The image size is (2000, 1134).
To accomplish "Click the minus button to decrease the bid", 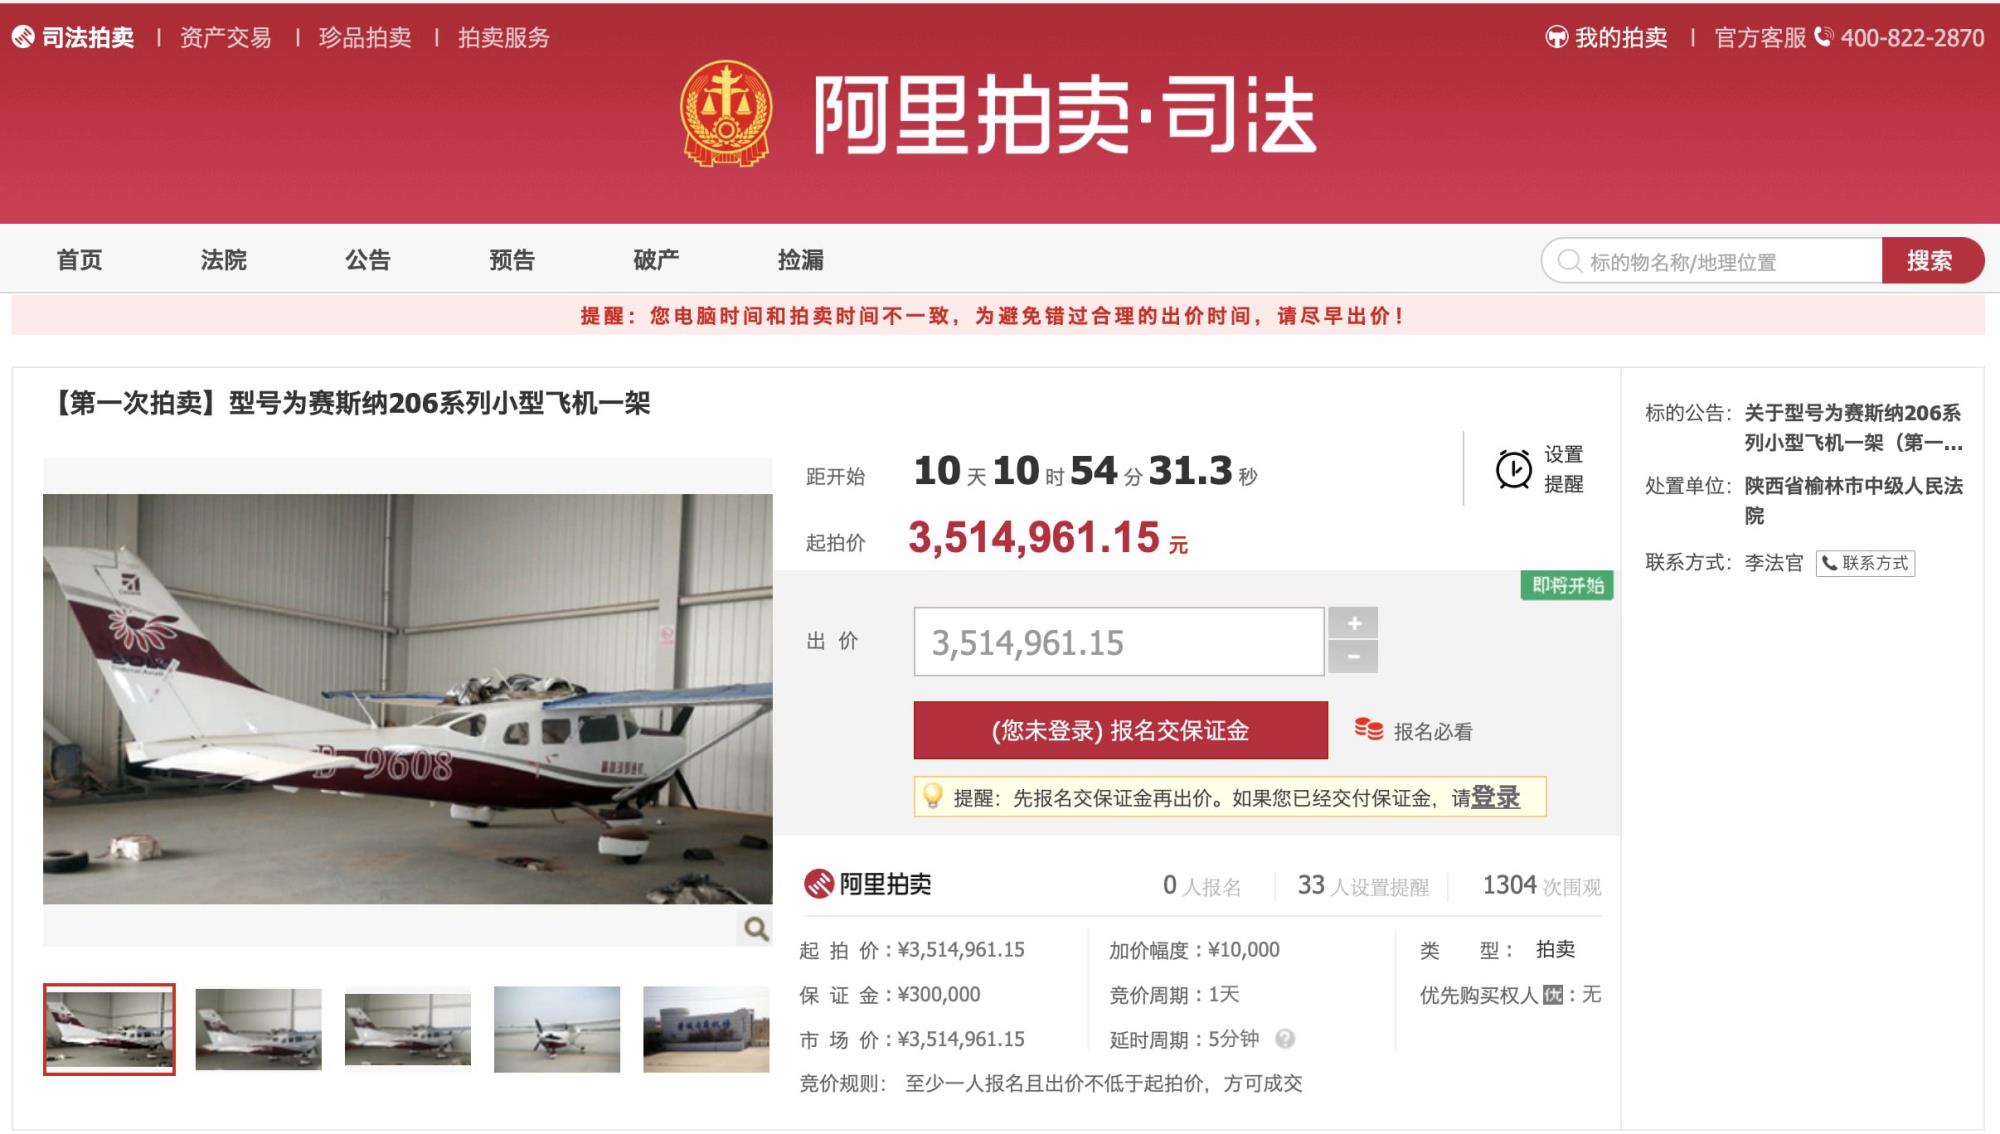I will click(x=1354, y=657).
